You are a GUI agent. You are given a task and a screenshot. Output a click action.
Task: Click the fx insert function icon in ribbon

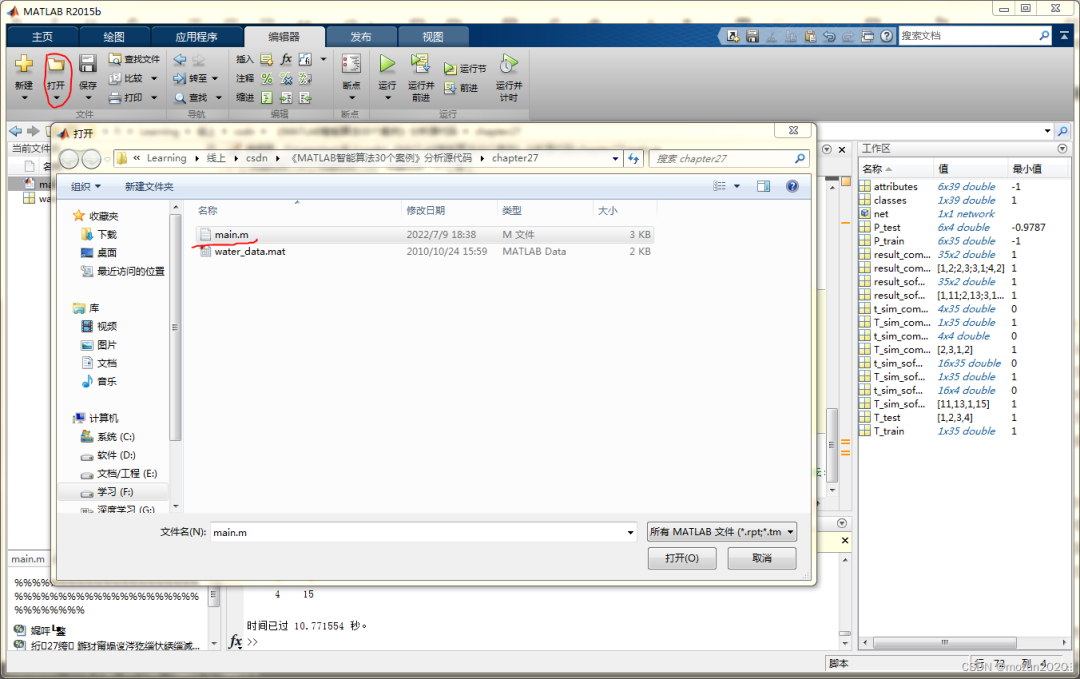[x=286, y=59]
